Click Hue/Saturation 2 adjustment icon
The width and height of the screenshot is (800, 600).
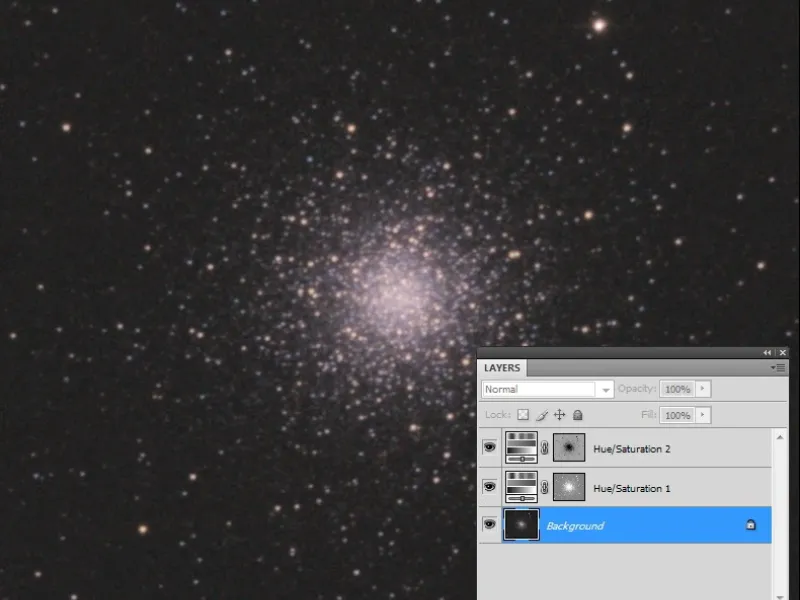click(521, 448)
